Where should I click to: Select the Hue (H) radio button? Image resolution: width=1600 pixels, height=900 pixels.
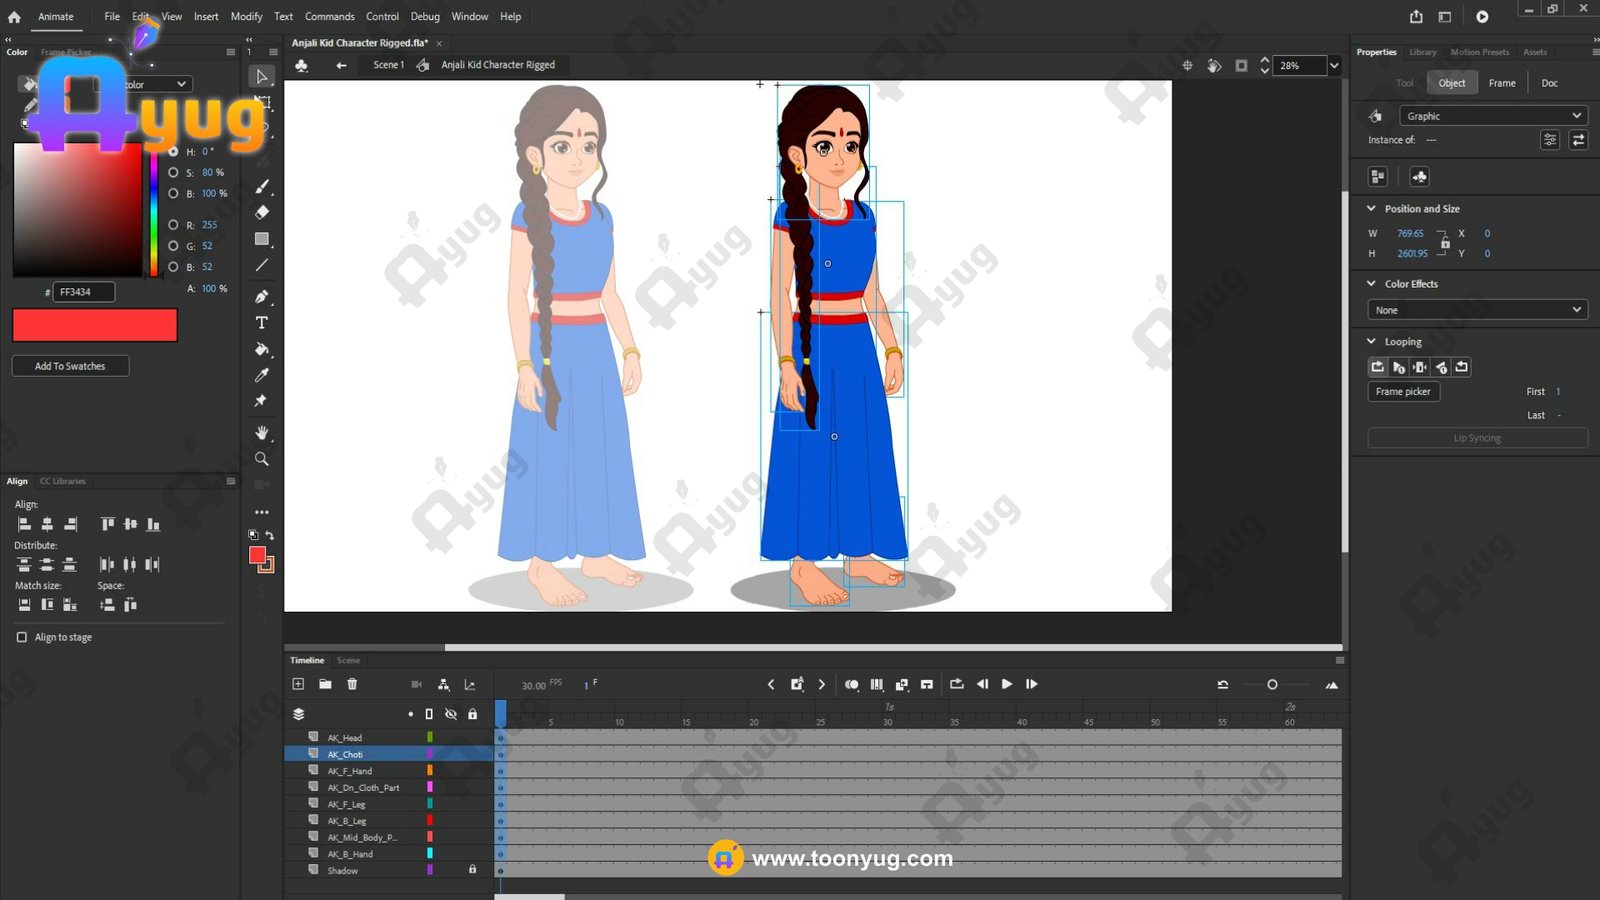(x=173, y=152)
